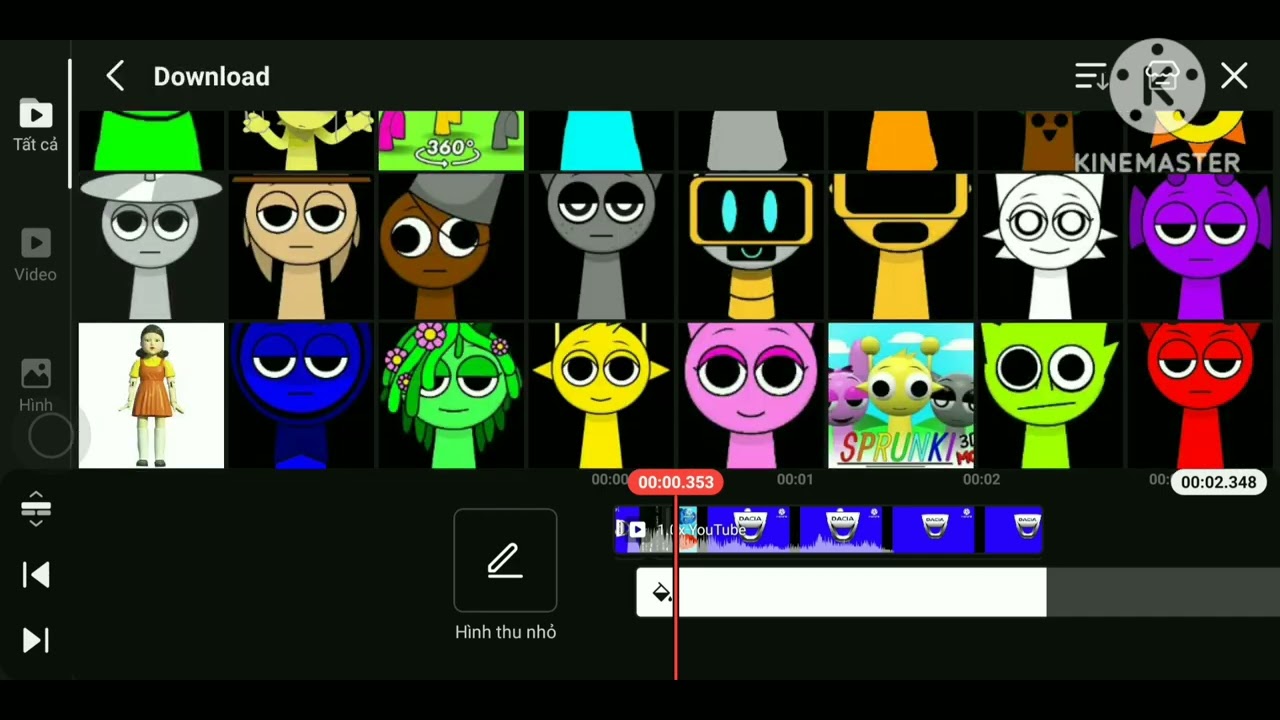Select the white color layer clip

pos(841,593)
